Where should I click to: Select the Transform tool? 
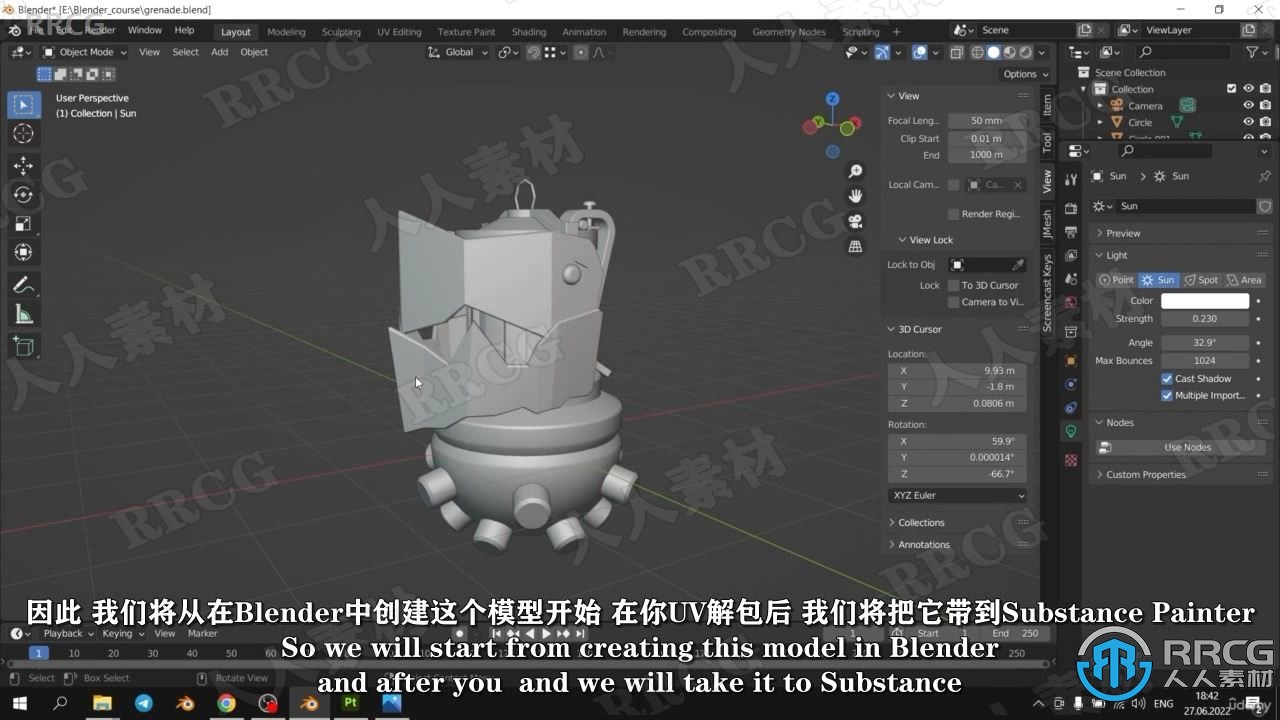coord(24,253)
